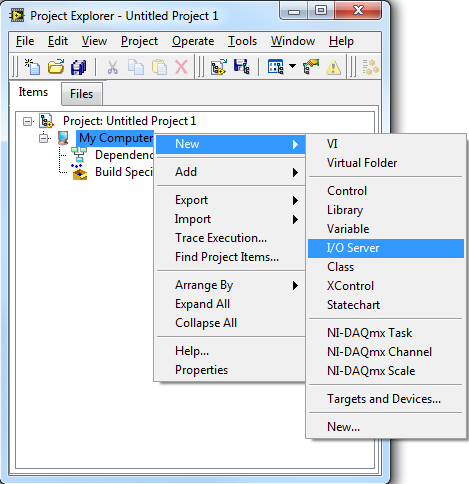Create a new NI-DAQmx Scale

(x=386, y=371)
